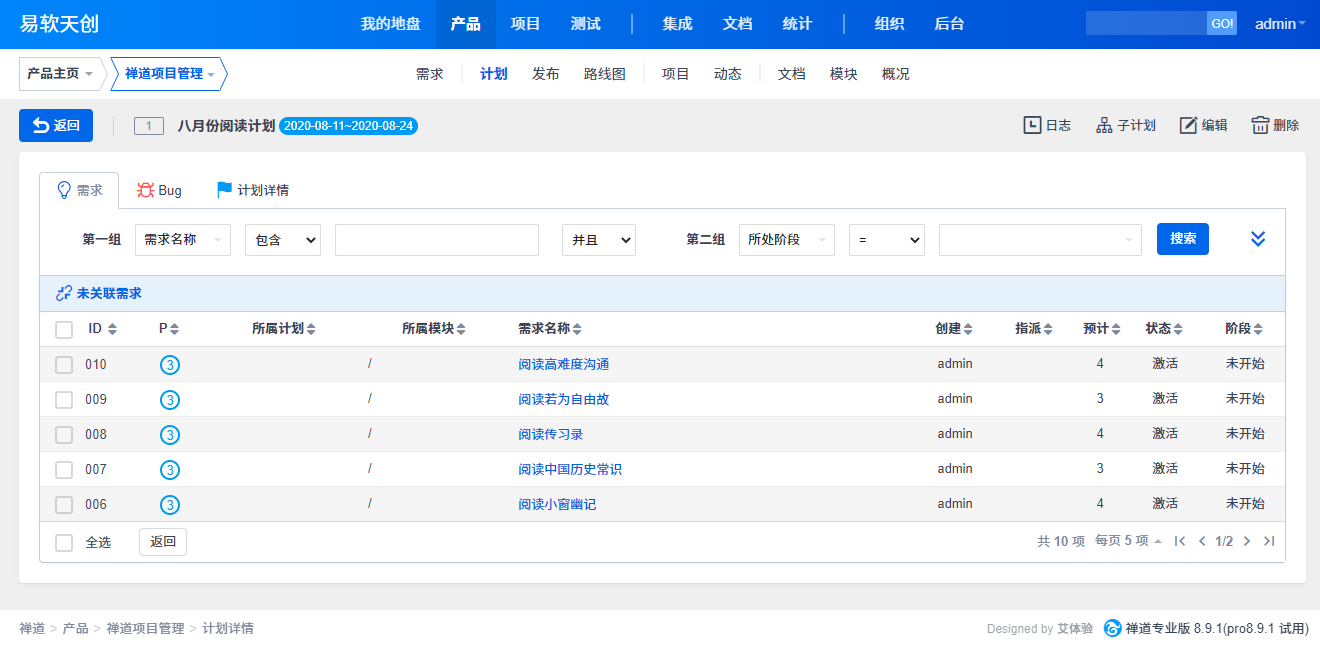This screenshot has width=1320, height=648.
Task: Open the 禅道项目管理 product dropdown
Action: [x=169, y=74]
